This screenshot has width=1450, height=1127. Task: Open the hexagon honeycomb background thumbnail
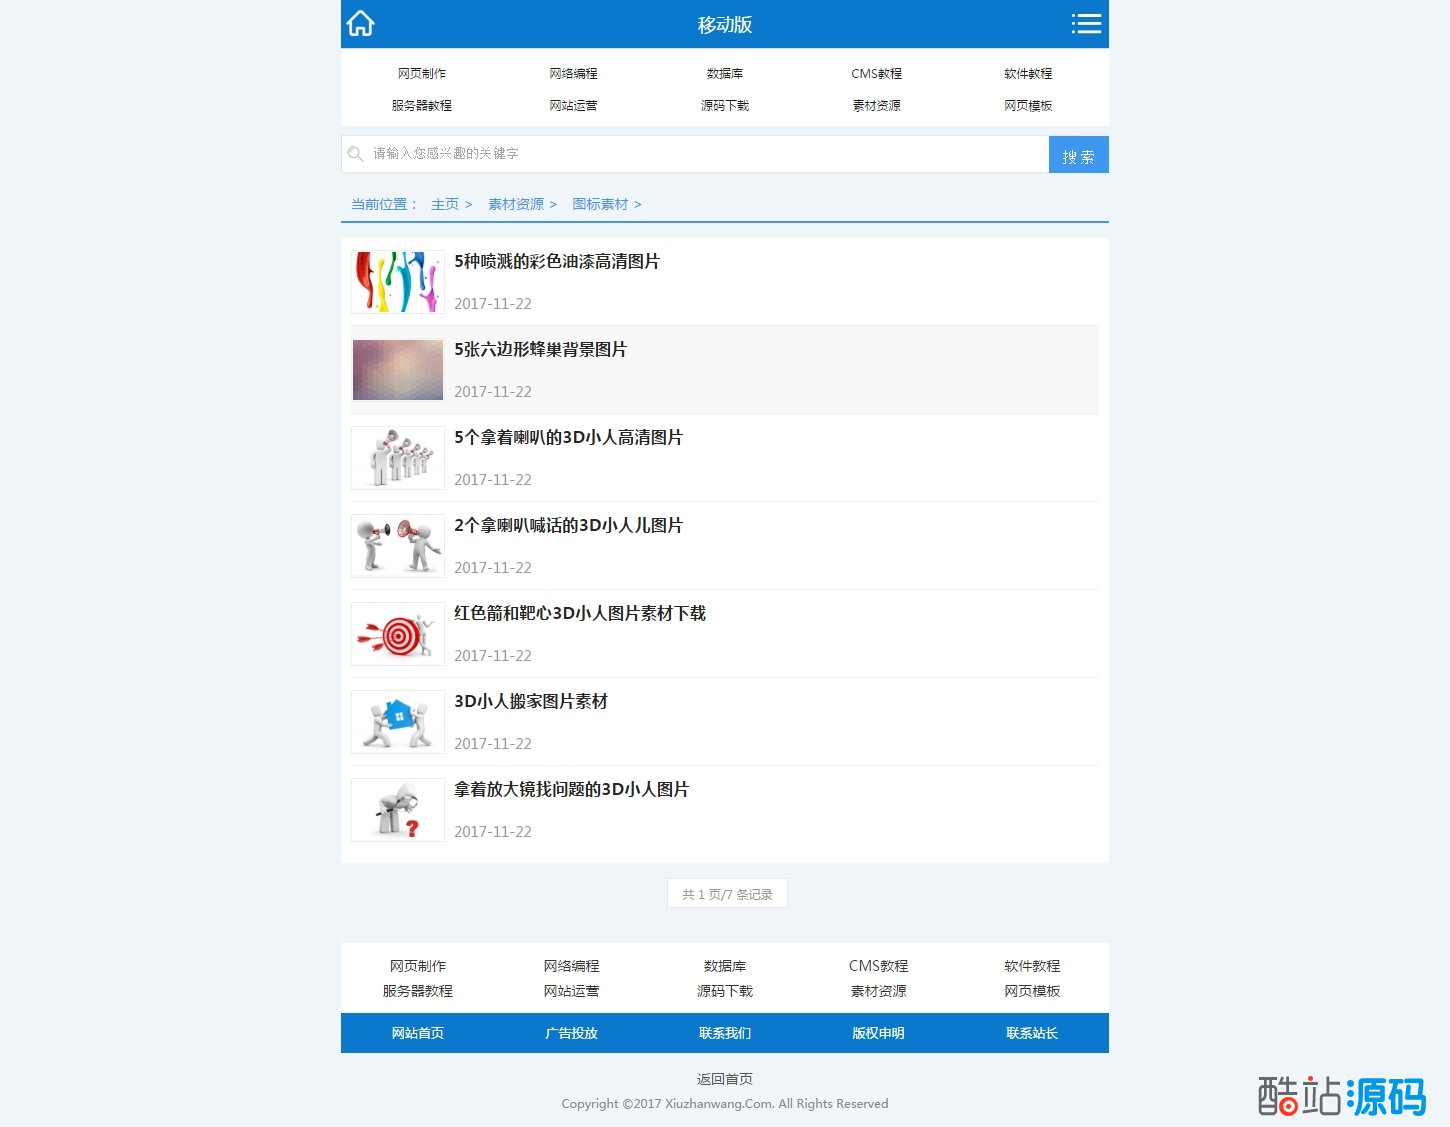pyautogui.click(x=398, y=370)
